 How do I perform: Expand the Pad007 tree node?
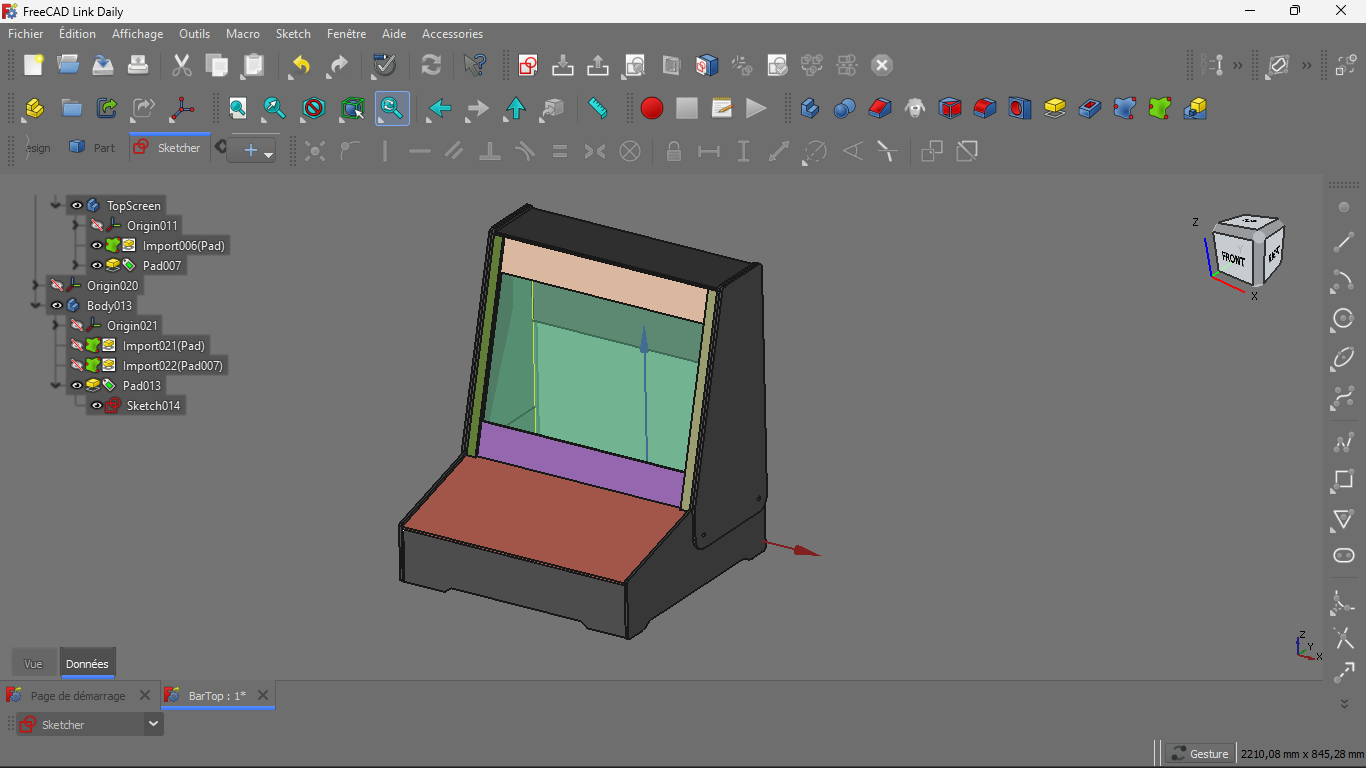(x=76, y=265)
